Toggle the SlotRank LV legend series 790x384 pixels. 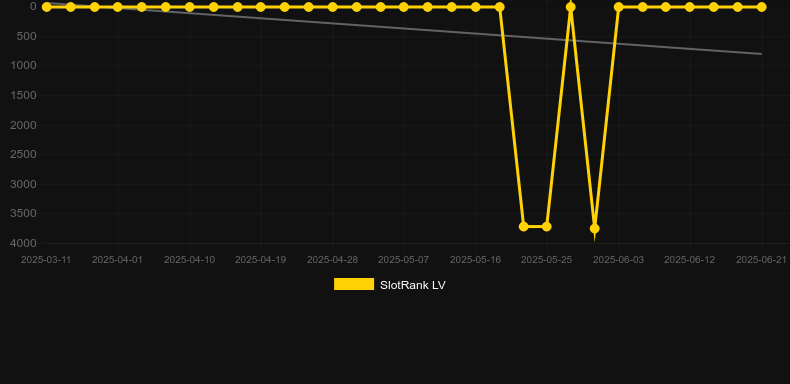click(389, 285)
